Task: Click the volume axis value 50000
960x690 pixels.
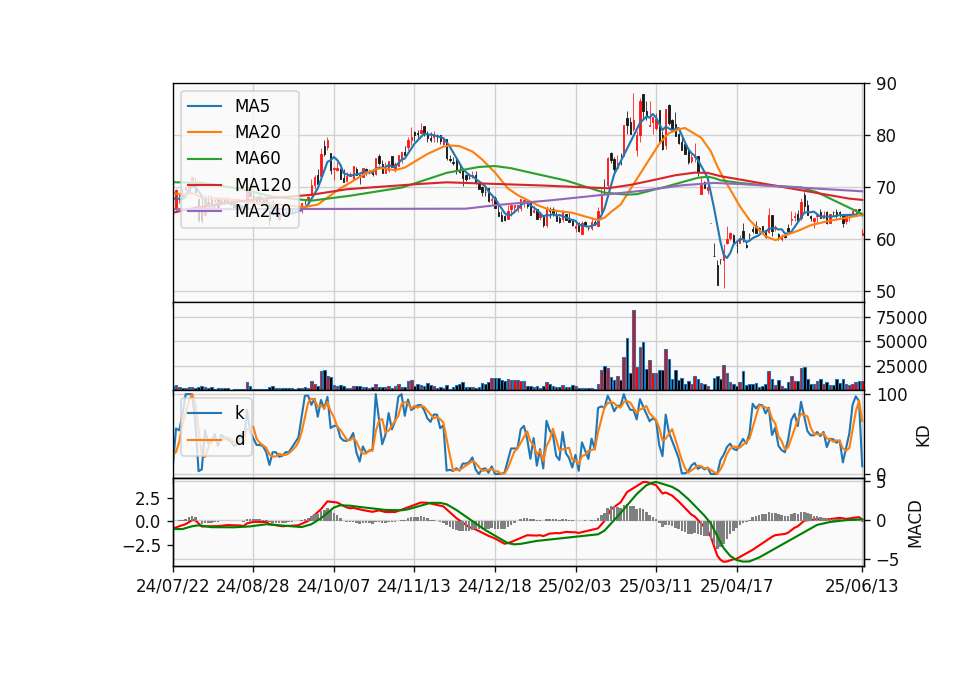Action: click(x=901, y=342)
